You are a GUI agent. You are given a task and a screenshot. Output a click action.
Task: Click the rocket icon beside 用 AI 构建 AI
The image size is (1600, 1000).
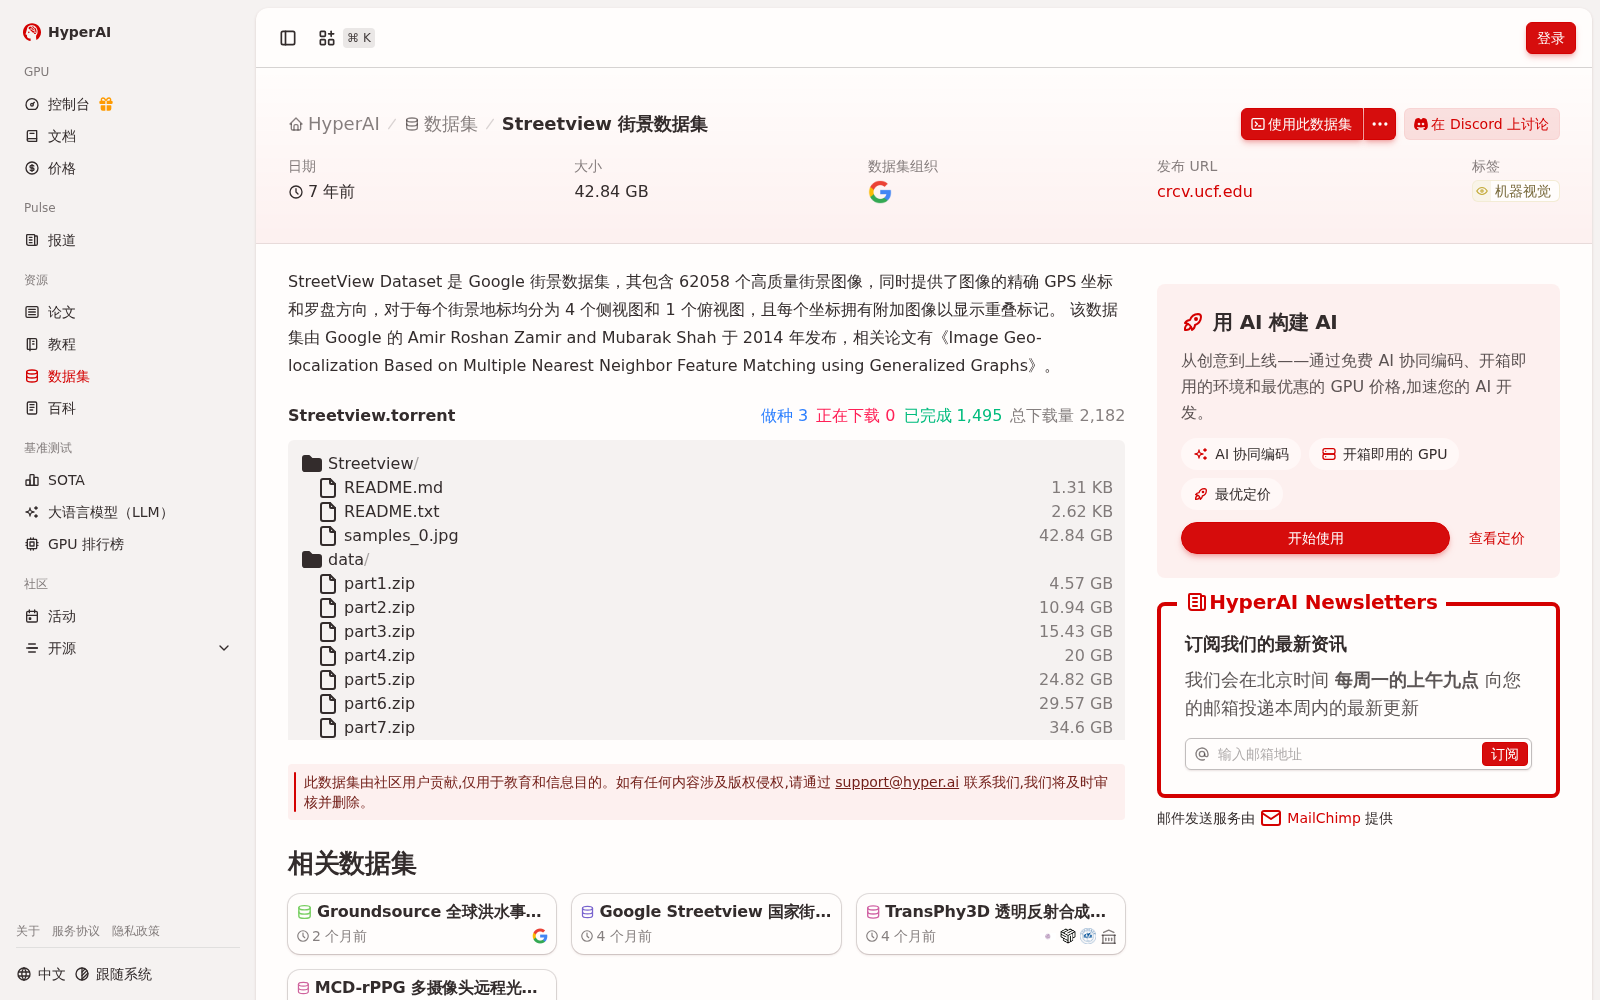point(1192,322)
